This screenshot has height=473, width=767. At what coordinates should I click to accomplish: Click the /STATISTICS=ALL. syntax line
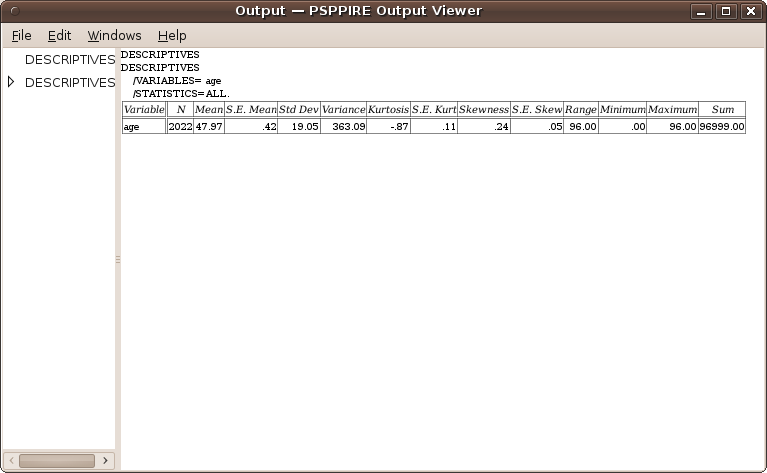[181, 93]
